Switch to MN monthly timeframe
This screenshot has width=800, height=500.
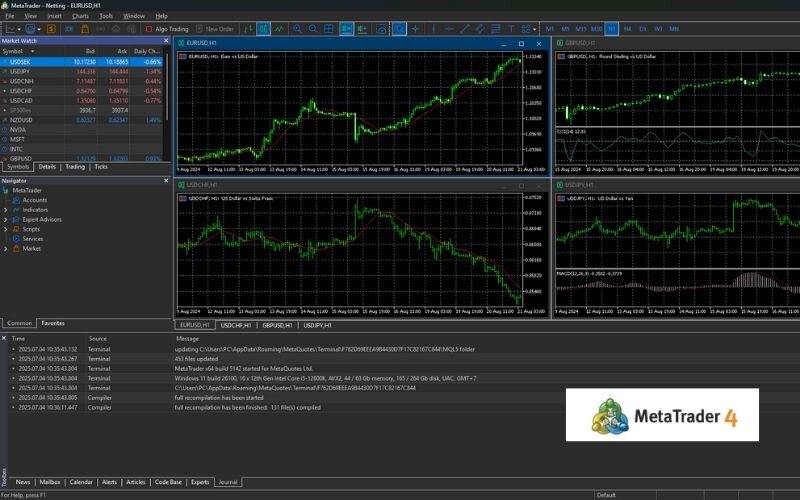pyautogui.click(x=674, y=29)
